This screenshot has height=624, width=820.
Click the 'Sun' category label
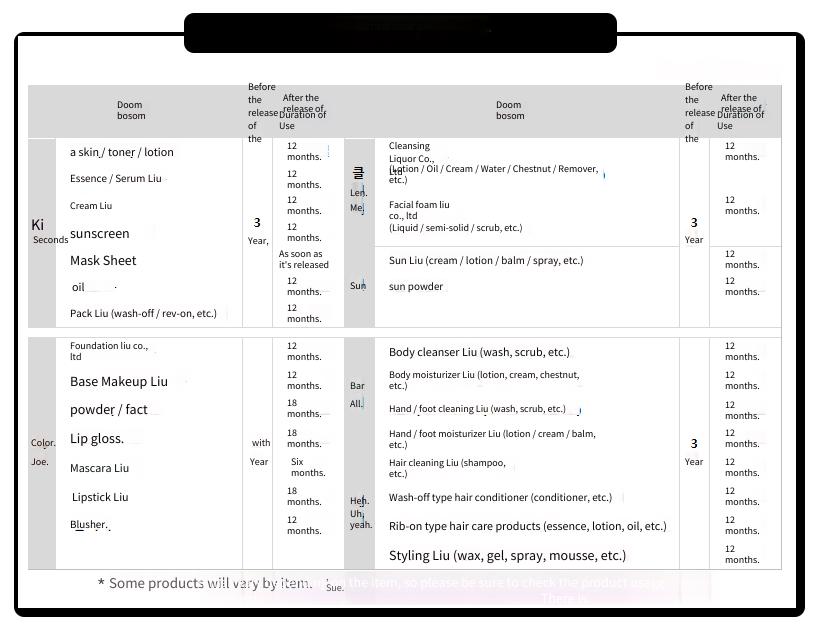(358, 286)
